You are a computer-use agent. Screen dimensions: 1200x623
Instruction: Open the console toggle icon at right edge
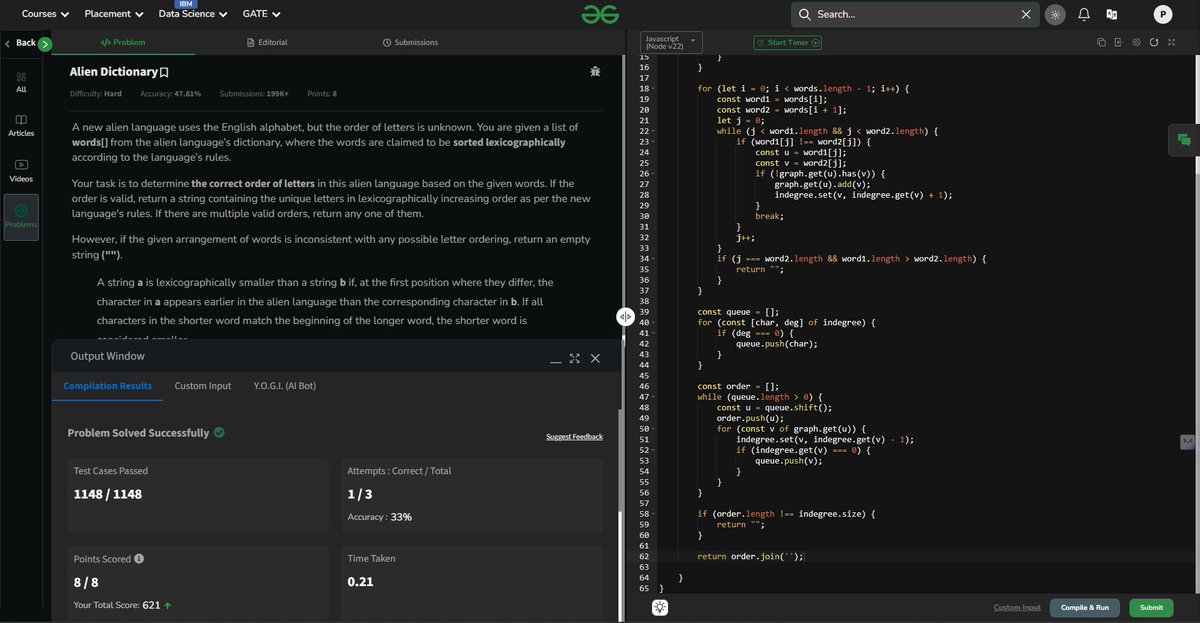coord(1188,441)
